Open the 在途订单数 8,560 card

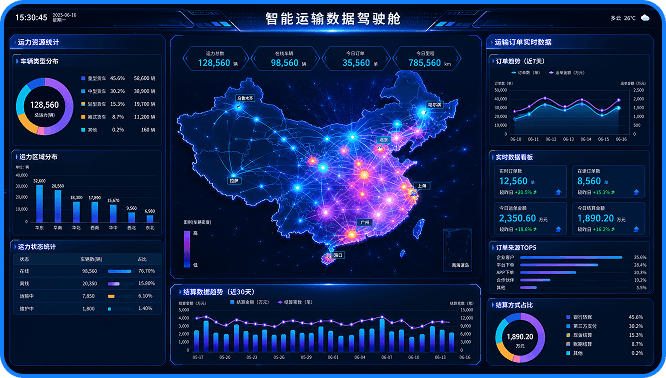click(608, 182)
